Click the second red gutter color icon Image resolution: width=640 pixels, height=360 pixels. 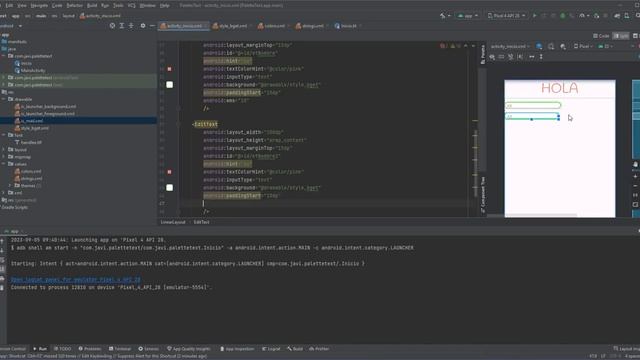(x=169, y=172)
